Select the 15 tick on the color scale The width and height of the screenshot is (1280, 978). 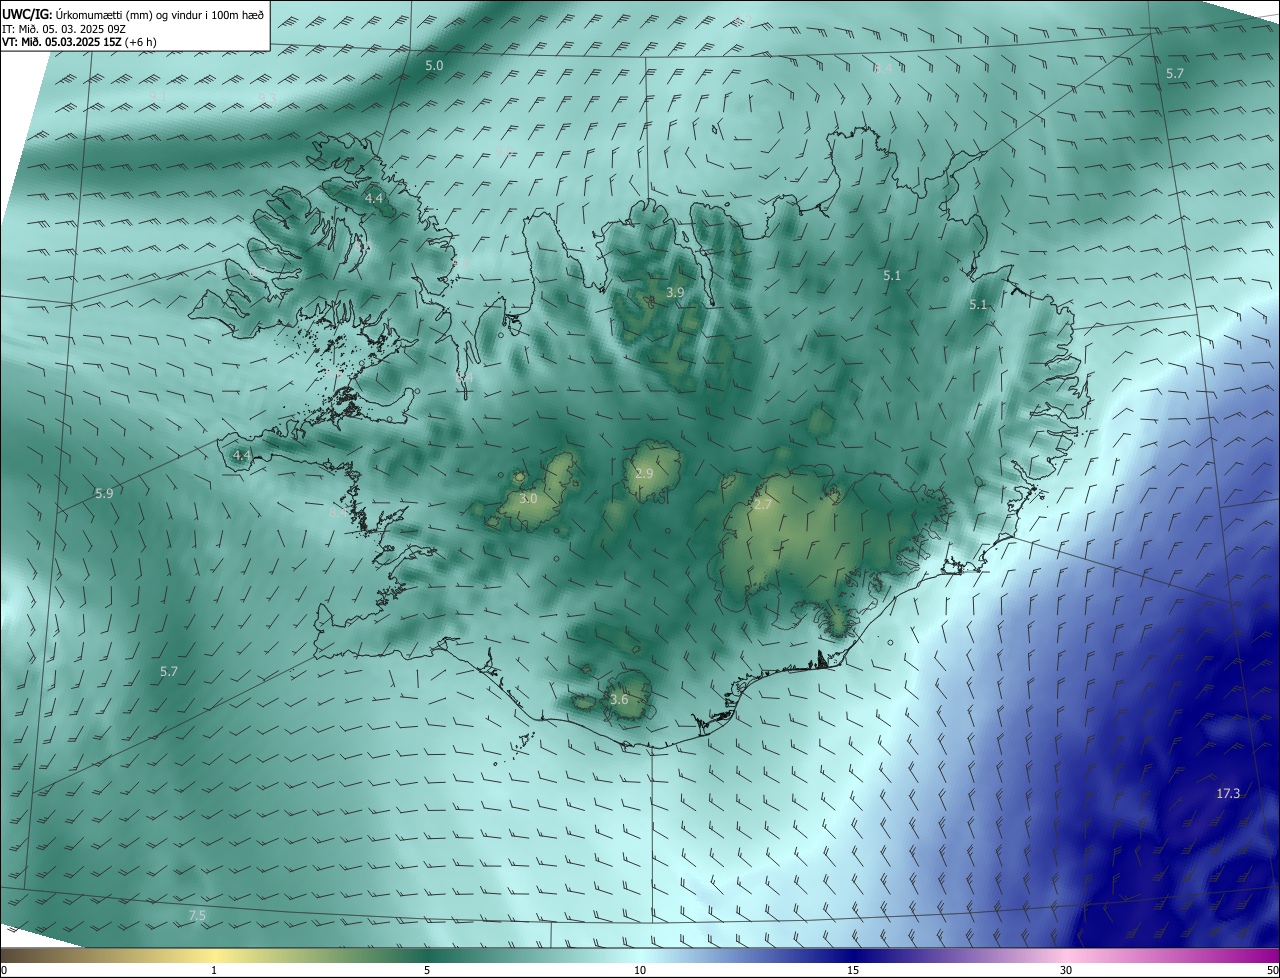coord(853,970)
